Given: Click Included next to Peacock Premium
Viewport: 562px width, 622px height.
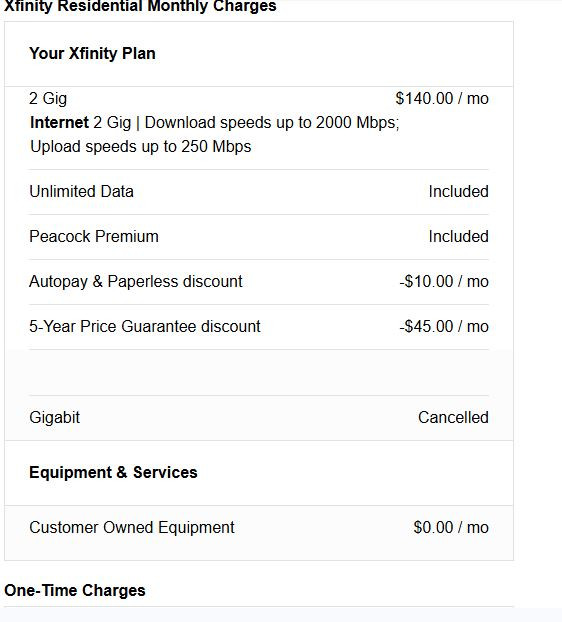Looking at the screenshot, I should [458, 236].
